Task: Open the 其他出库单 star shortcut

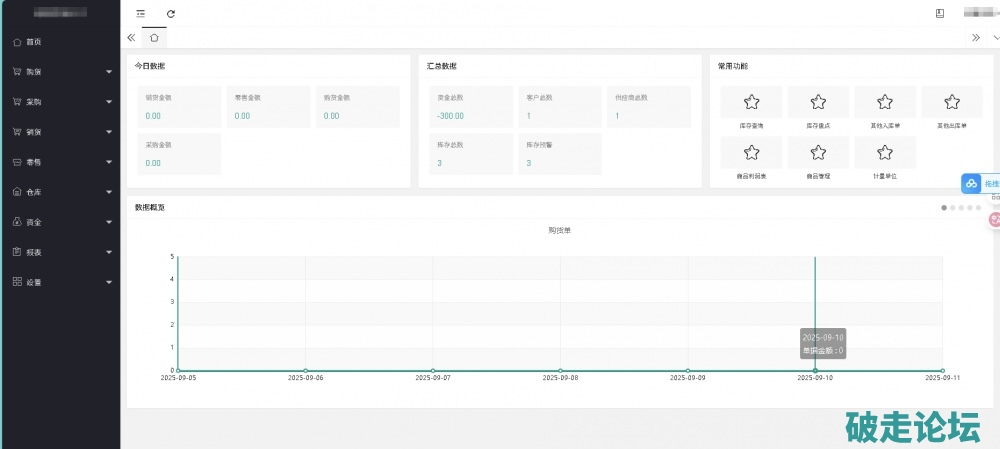Action: pos(952,102)
